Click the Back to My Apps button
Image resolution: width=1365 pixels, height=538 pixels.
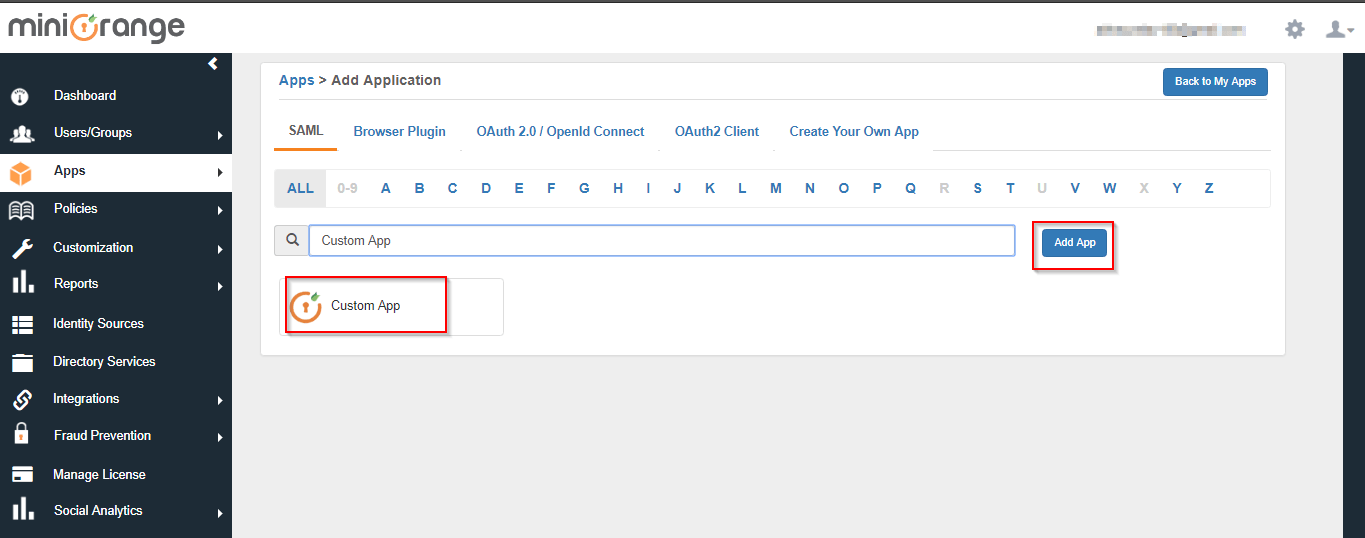point(1215,82)
